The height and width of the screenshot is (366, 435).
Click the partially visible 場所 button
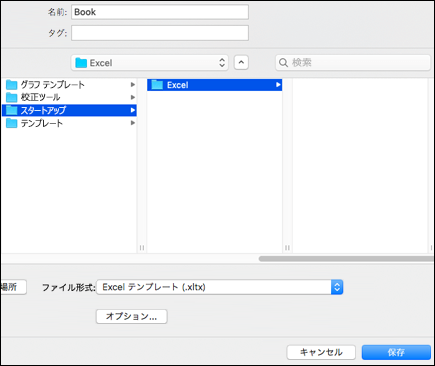coord(13,287)
